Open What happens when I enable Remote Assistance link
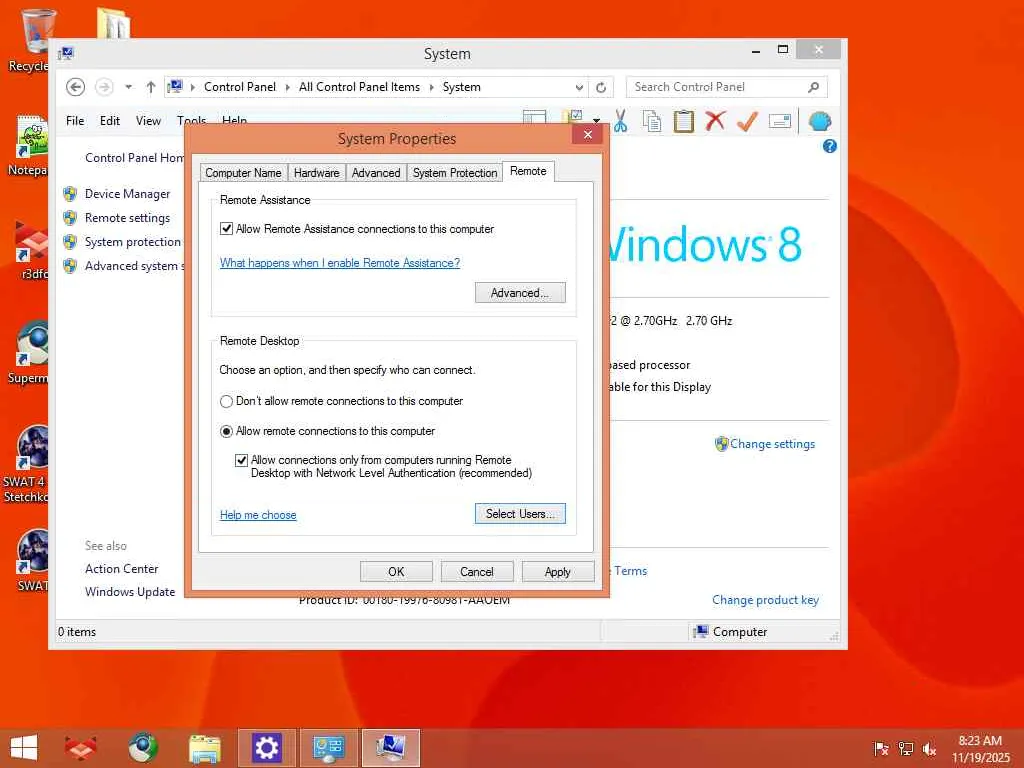Image resolution: width=1024 pixels, height=768 pixels. click(x=340, y=263)
